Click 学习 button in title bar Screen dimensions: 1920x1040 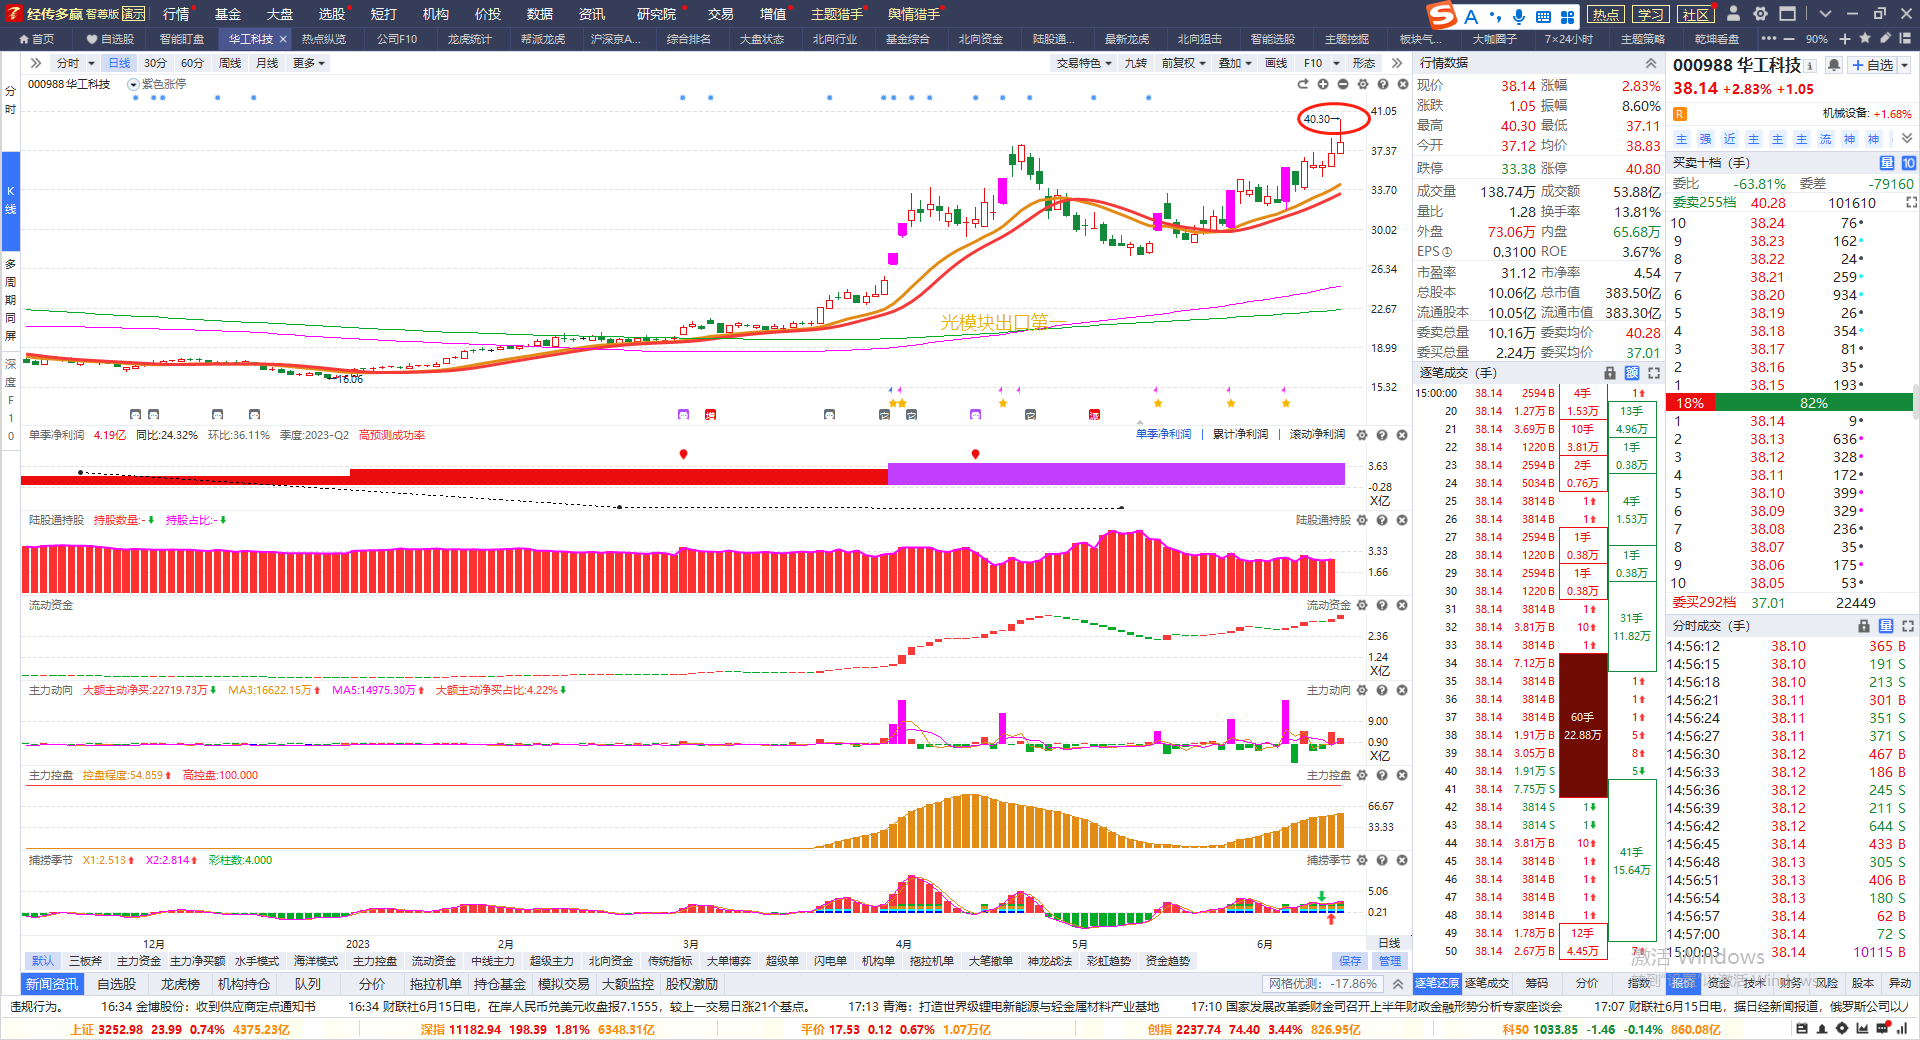1651,14
